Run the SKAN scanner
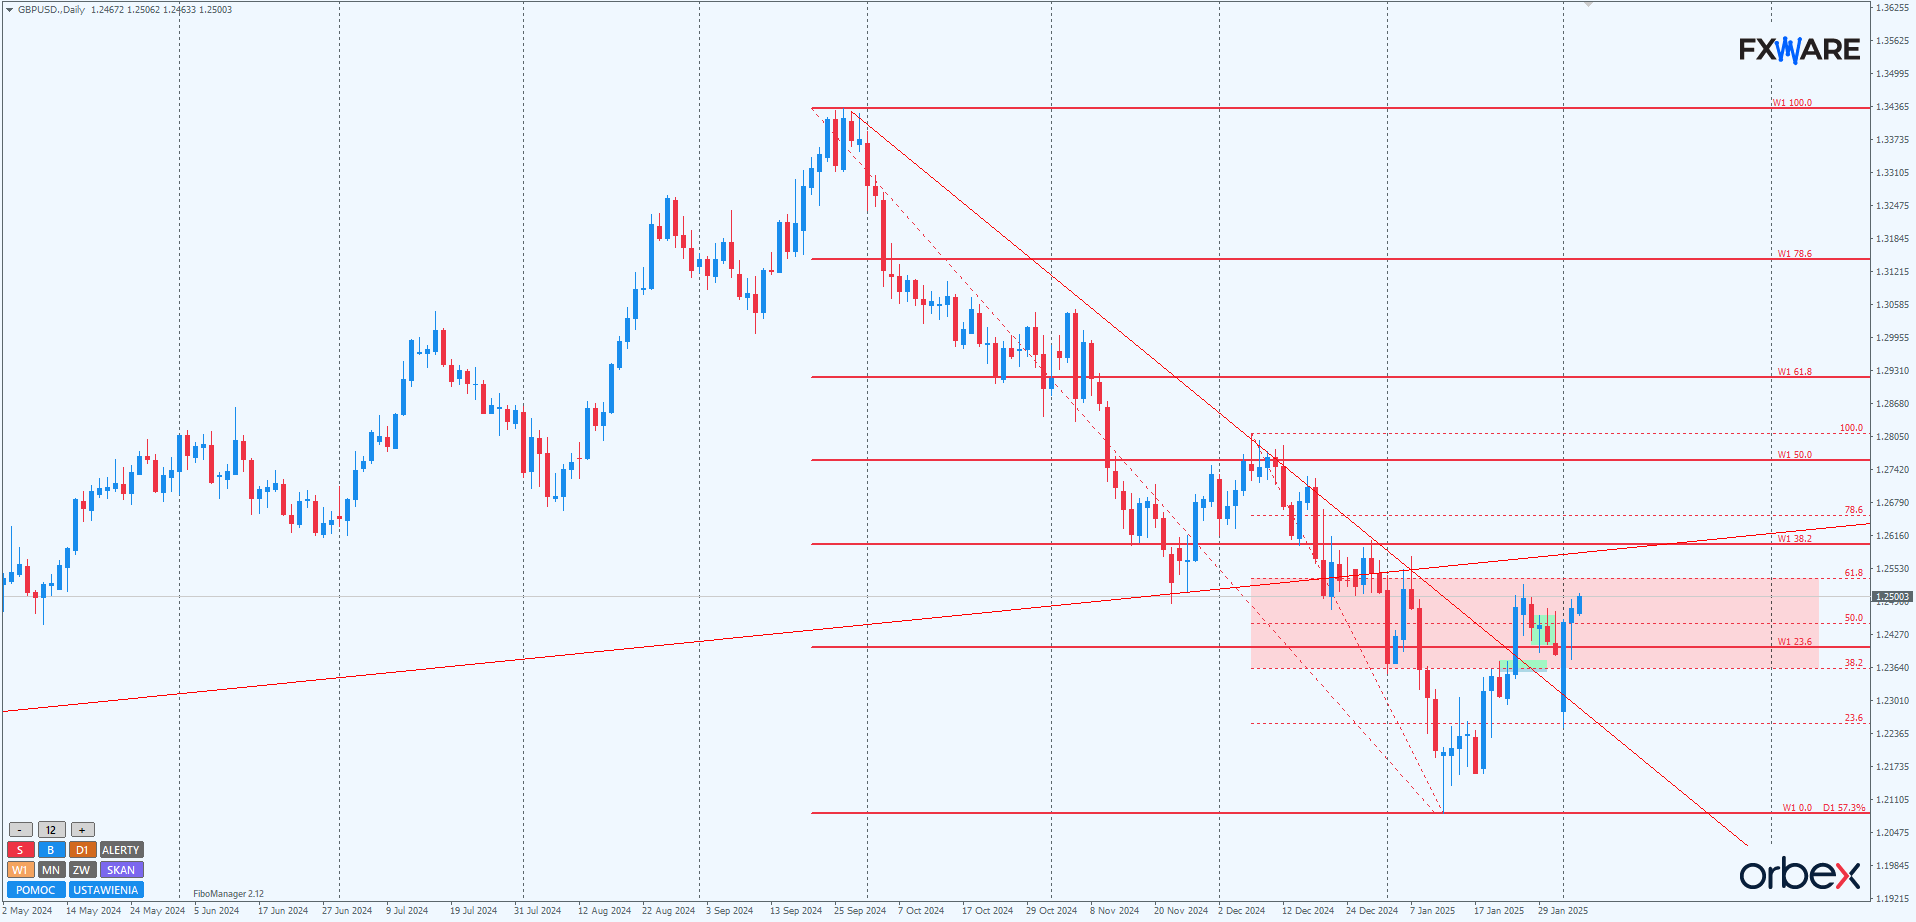The height and width of the screenshot is (922, 1916). [x=121, y=870]
